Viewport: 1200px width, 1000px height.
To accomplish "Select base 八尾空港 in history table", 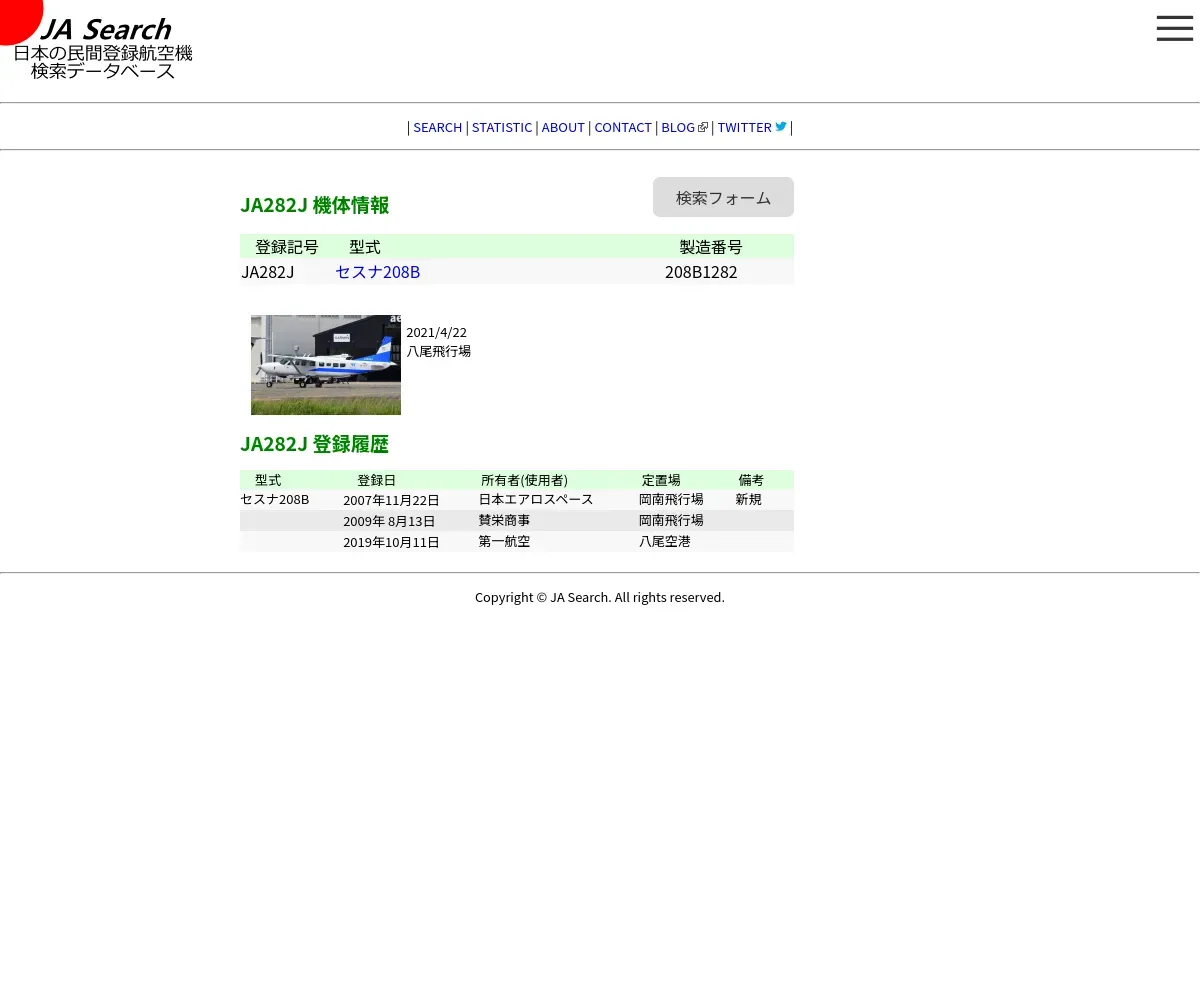I will (x=665, y=541).
